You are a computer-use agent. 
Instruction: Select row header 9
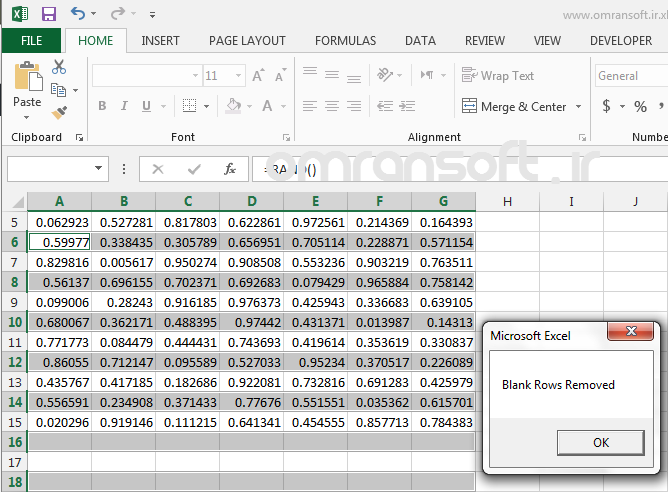(14, 302)
